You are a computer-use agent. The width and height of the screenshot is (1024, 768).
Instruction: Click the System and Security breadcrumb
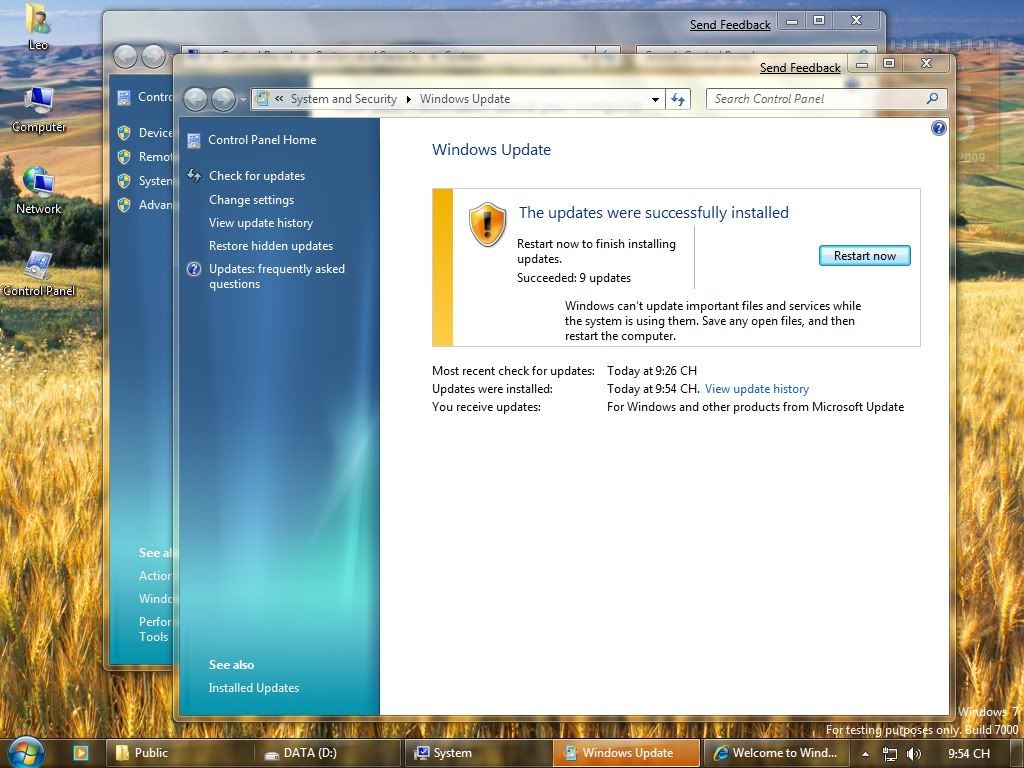click(x=344, y=99)
